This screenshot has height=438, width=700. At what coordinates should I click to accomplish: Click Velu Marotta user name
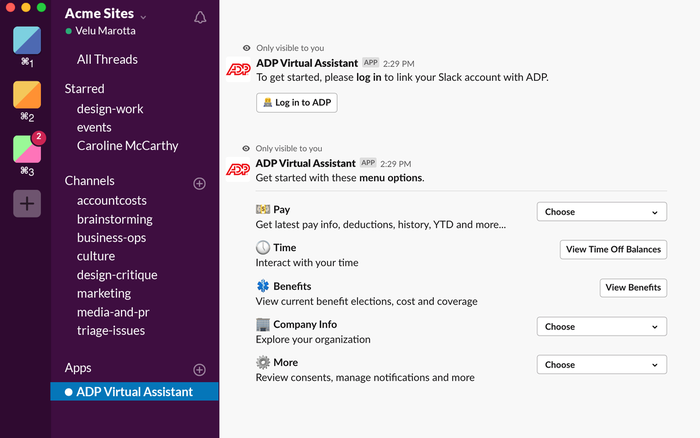105,31
